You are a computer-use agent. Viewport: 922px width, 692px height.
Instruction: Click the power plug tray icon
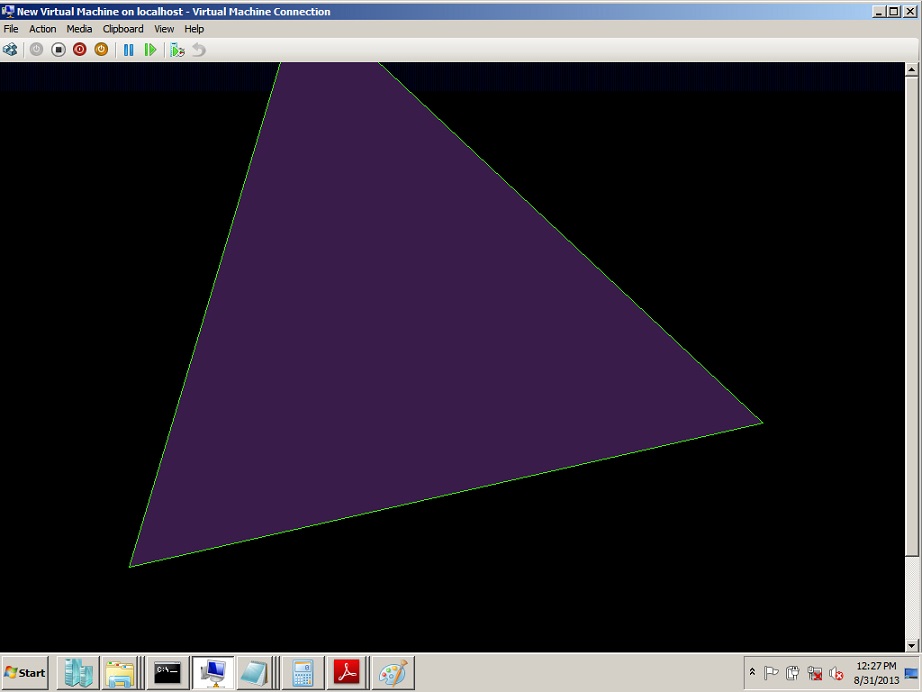pyautogui.click(x=793, y=673)
